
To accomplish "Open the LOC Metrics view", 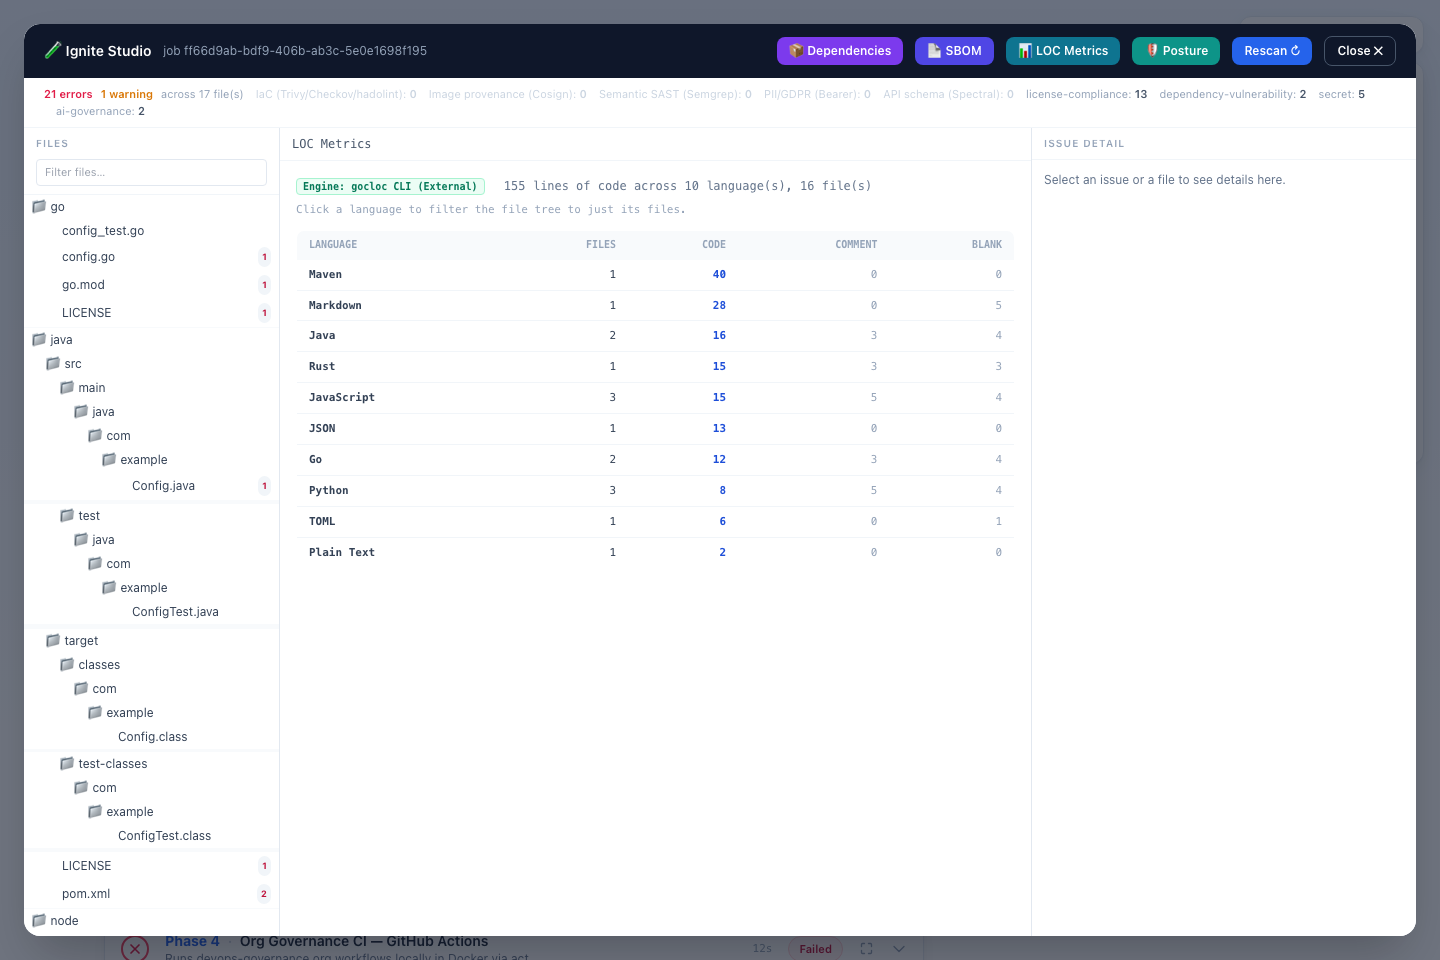I will tap(1063, 51).
